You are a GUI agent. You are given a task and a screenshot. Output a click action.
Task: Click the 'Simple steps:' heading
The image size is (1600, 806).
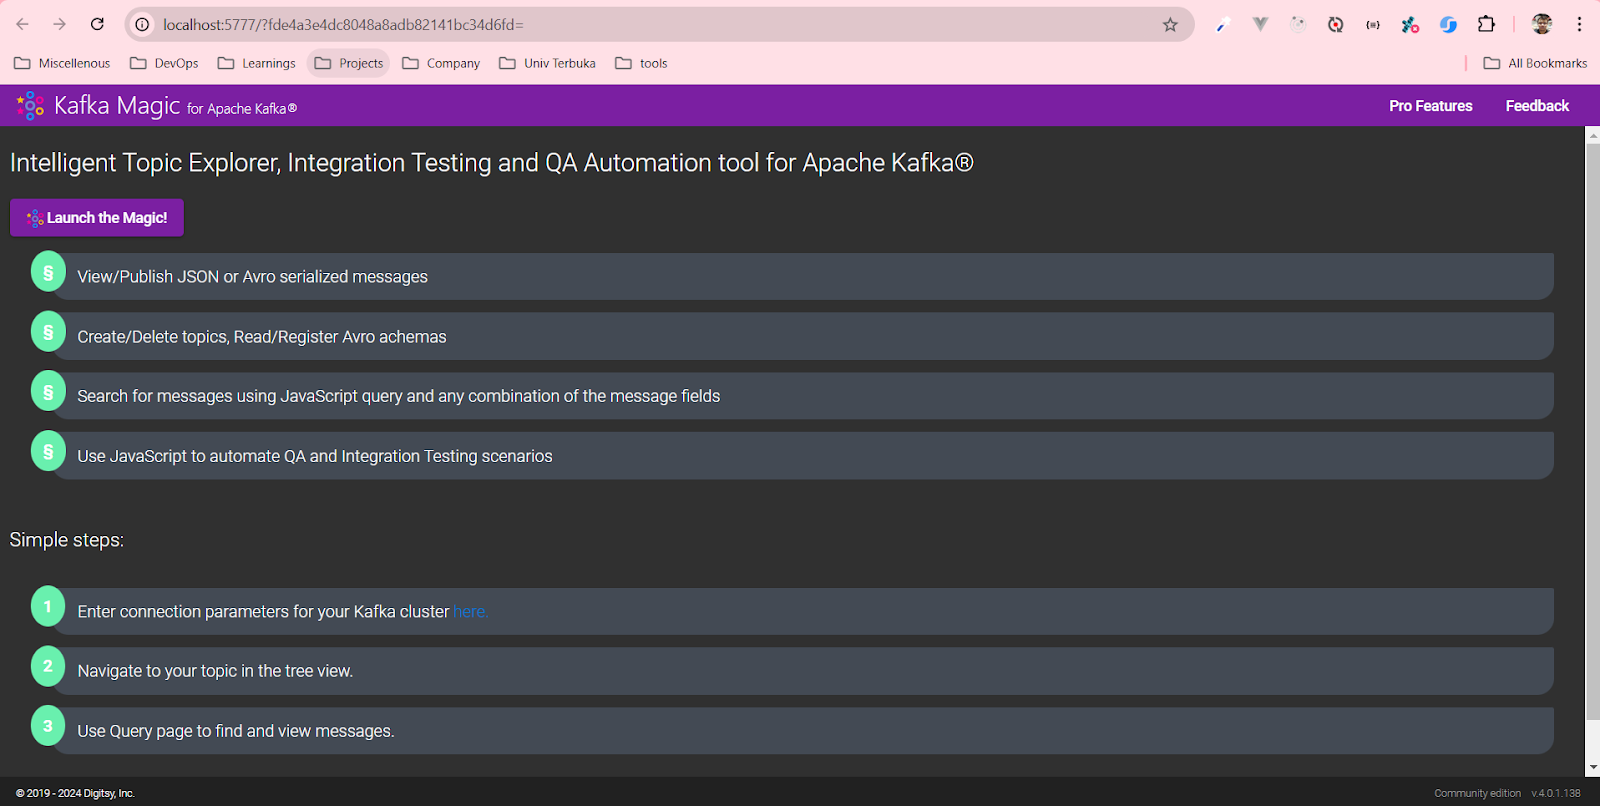coord(67,540)
